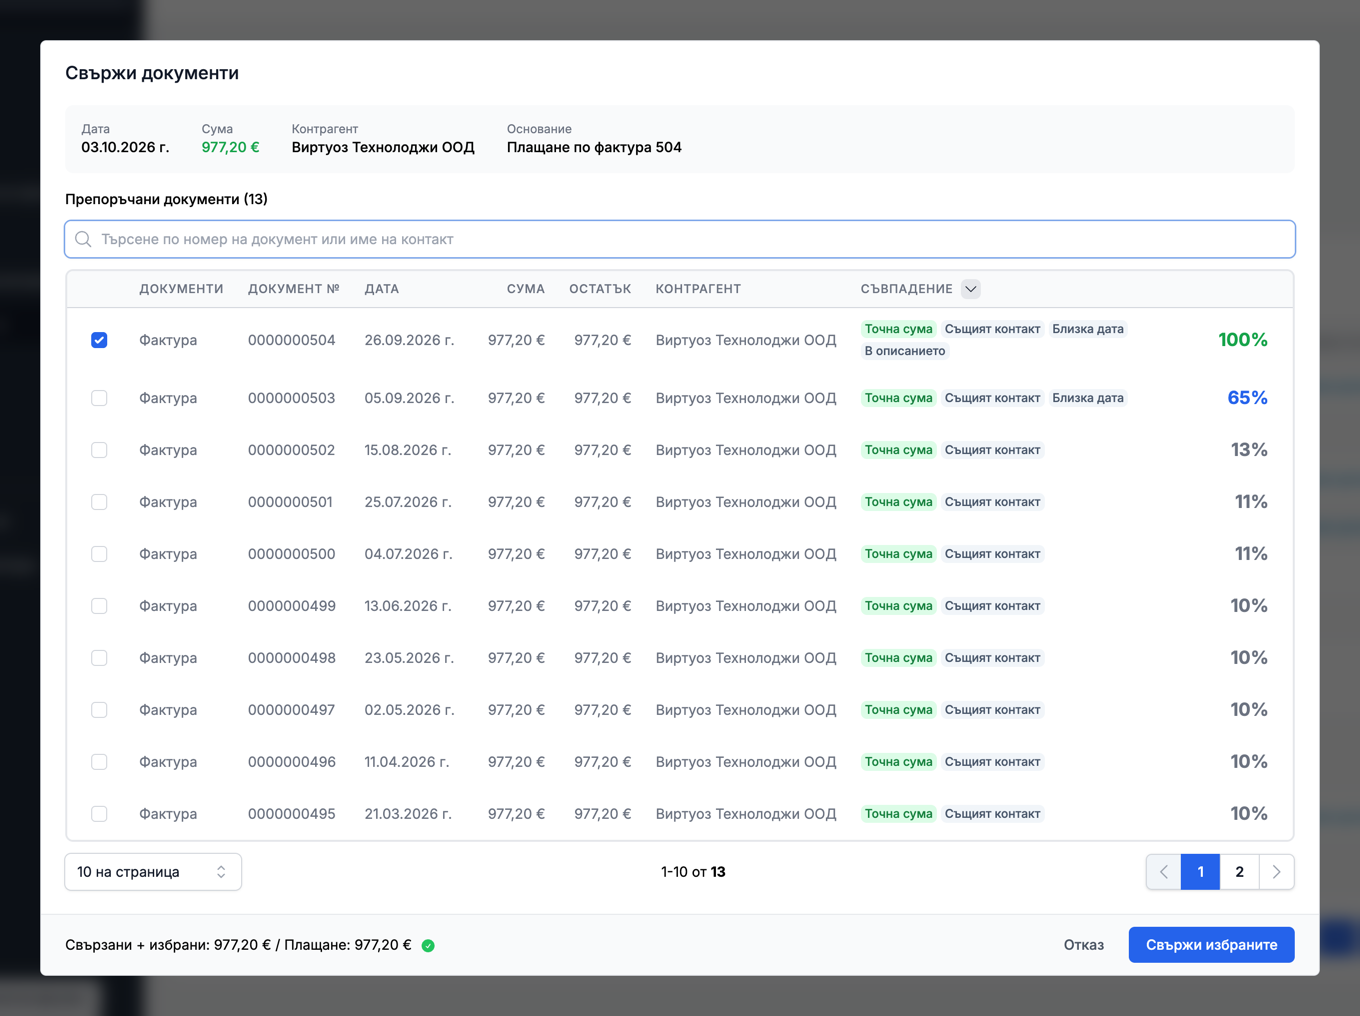This screenshot has width=1360, height=1016.
Task: Click the Близка дата tag on invoice 0000000503
Action: point(1088,398)
